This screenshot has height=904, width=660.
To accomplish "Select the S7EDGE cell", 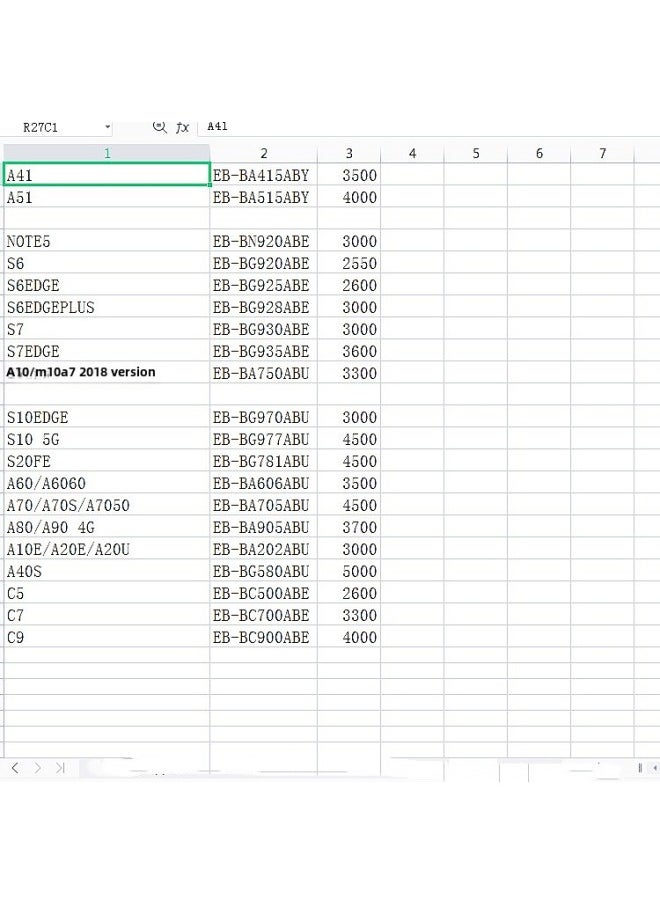I will (107, 351).
